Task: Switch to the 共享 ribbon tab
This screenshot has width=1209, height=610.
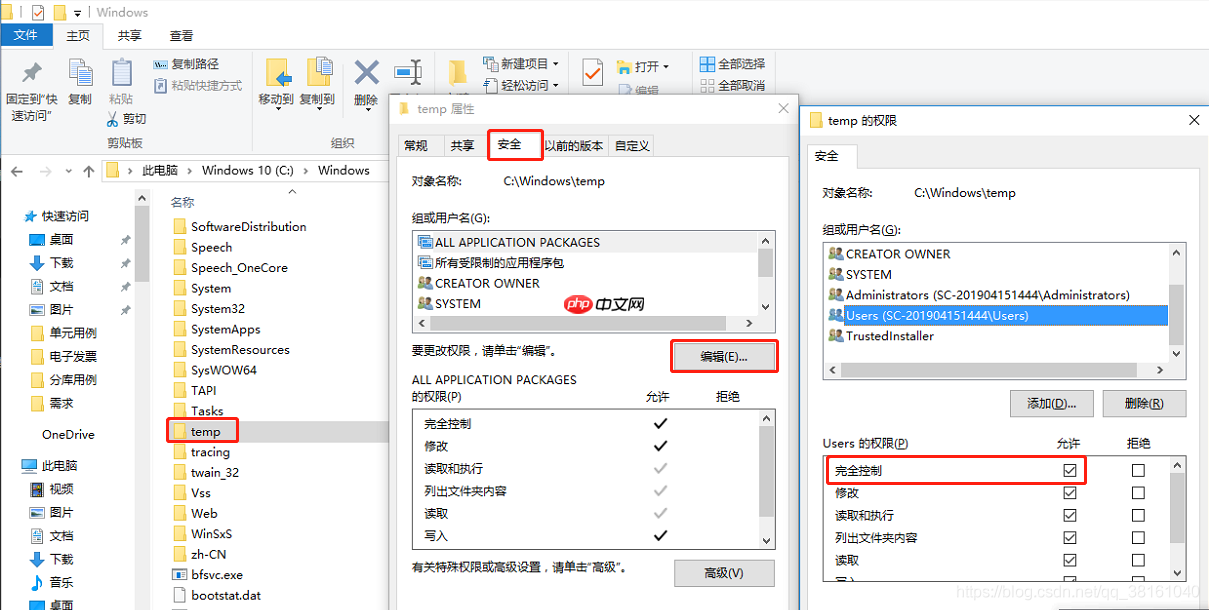Action: [x=130, y=35]
